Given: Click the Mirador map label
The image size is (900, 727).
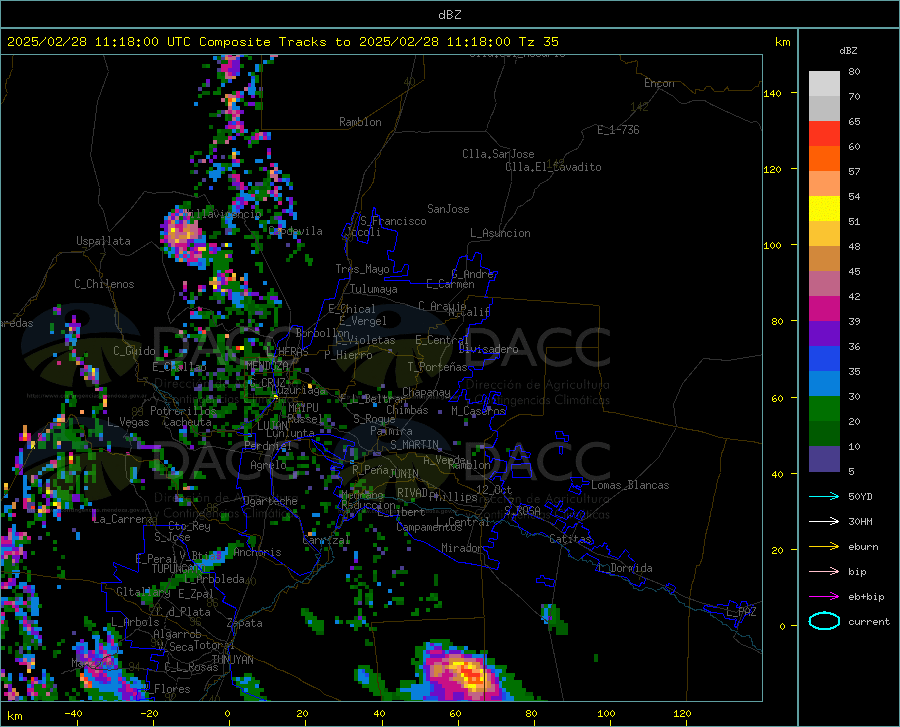Looking at the screenshot, I should pos(461,548).
